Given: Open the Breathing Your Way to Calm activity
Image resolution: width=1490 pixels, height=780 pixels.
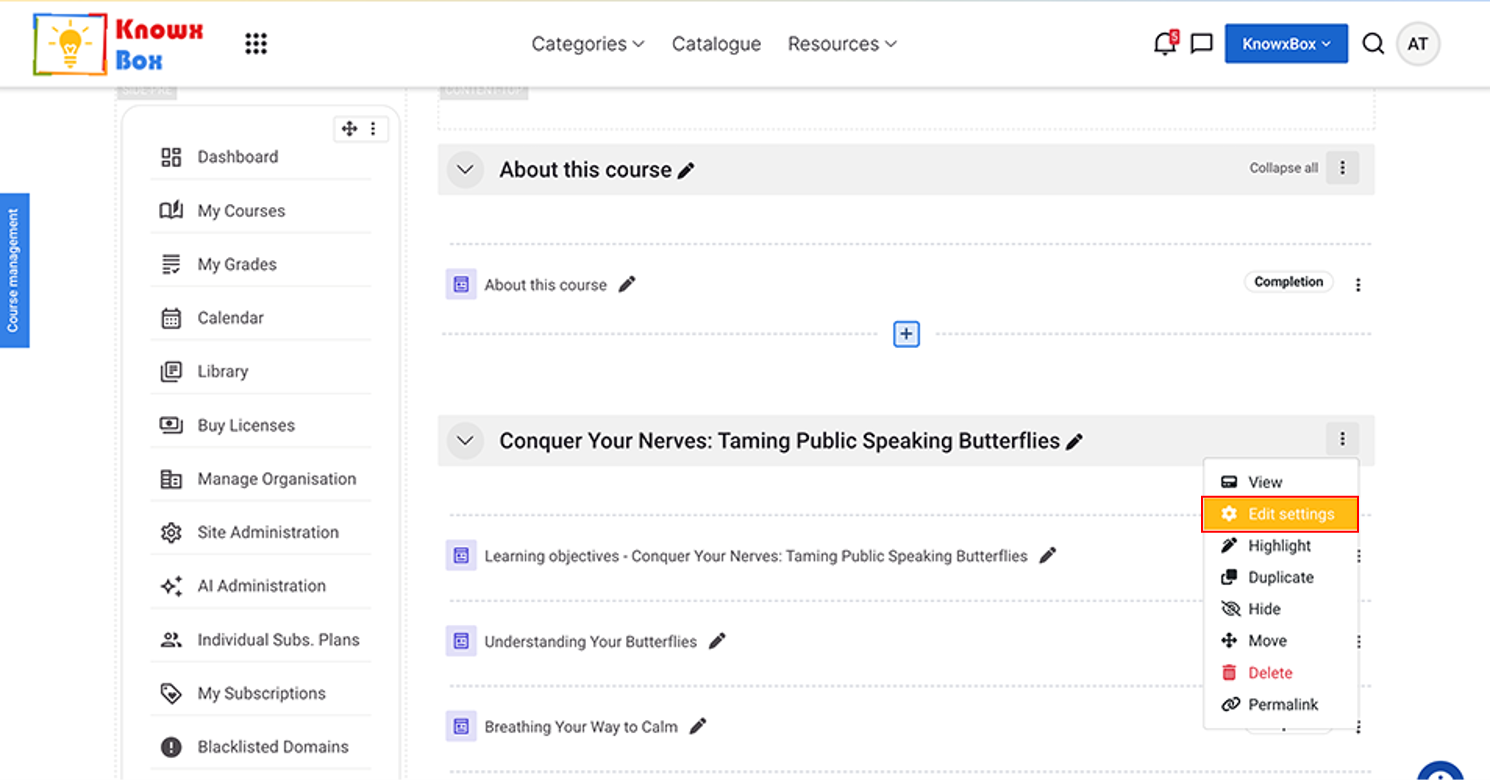Looking at the screenshot, I should pyautogui.click(x=581, y=727).
